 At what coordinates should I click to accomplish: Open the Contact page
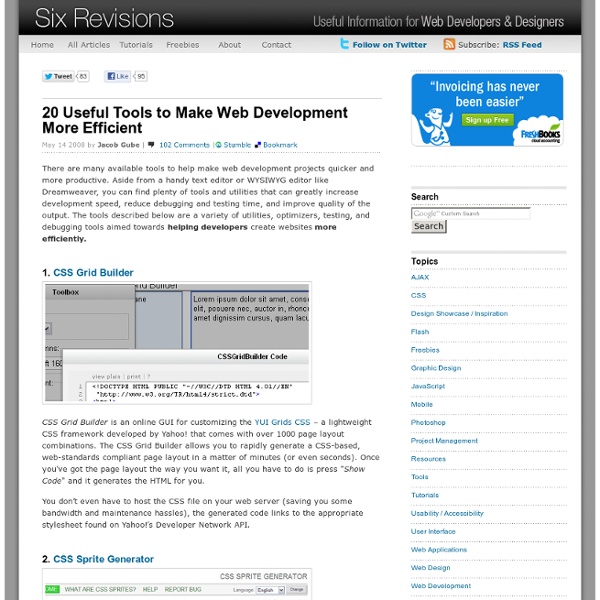pyautogui.click(x=276, y=45)
